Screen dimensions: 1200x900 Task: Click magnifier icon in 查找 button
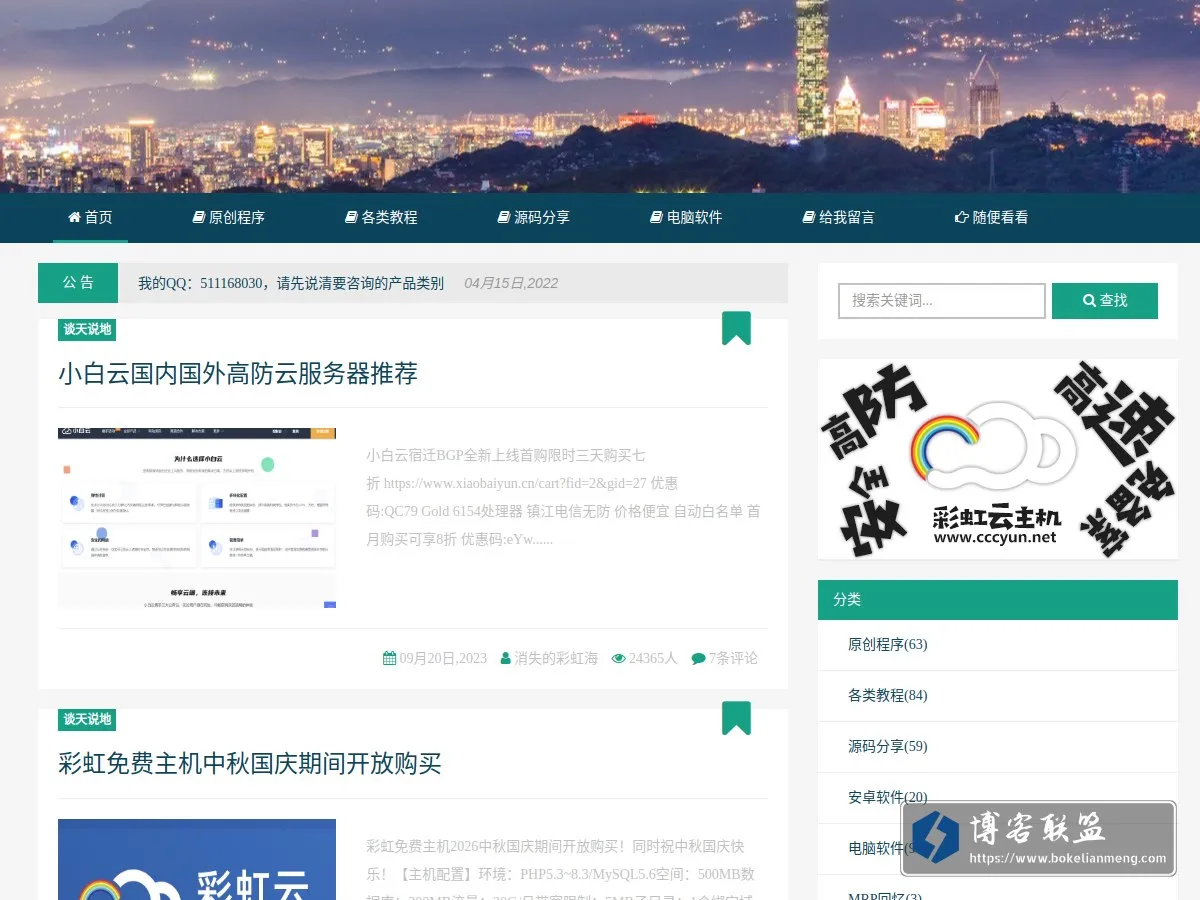(1089, 300)
